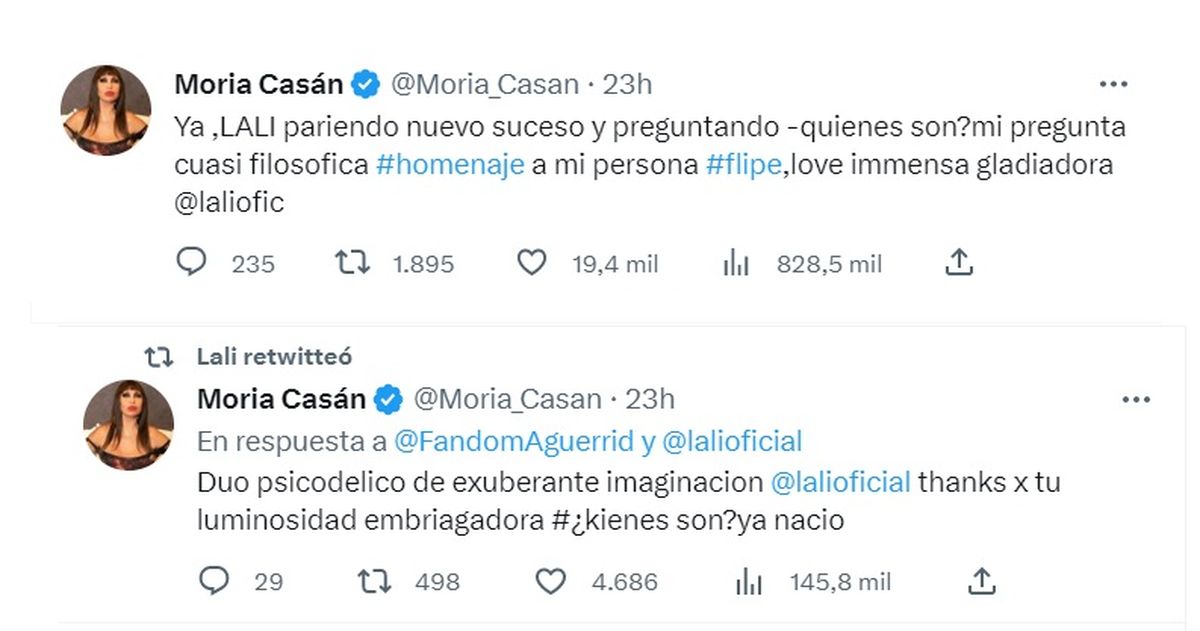The width and height of the screenshot is (1200, 631).
Task: Reply to the Duo psicodelico tweet
Action: (213, 580)
